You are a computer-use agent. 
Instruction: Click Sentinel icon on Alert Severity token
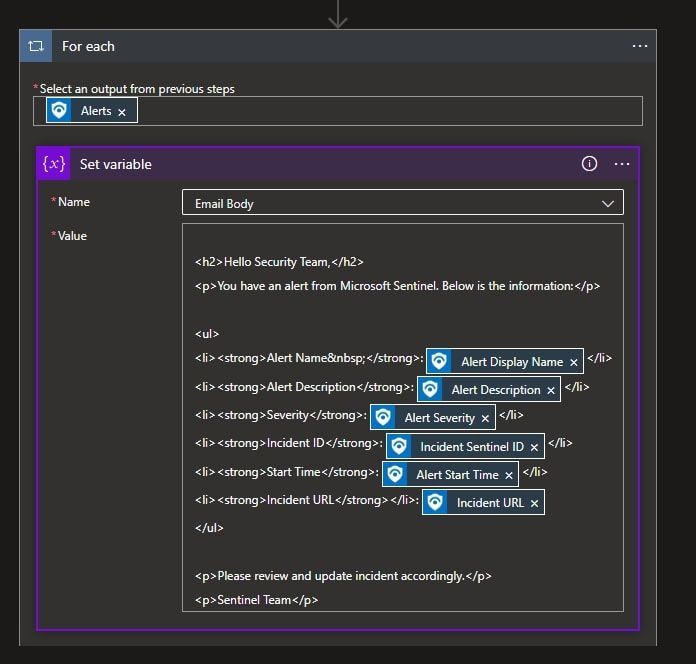pos(383,417)
